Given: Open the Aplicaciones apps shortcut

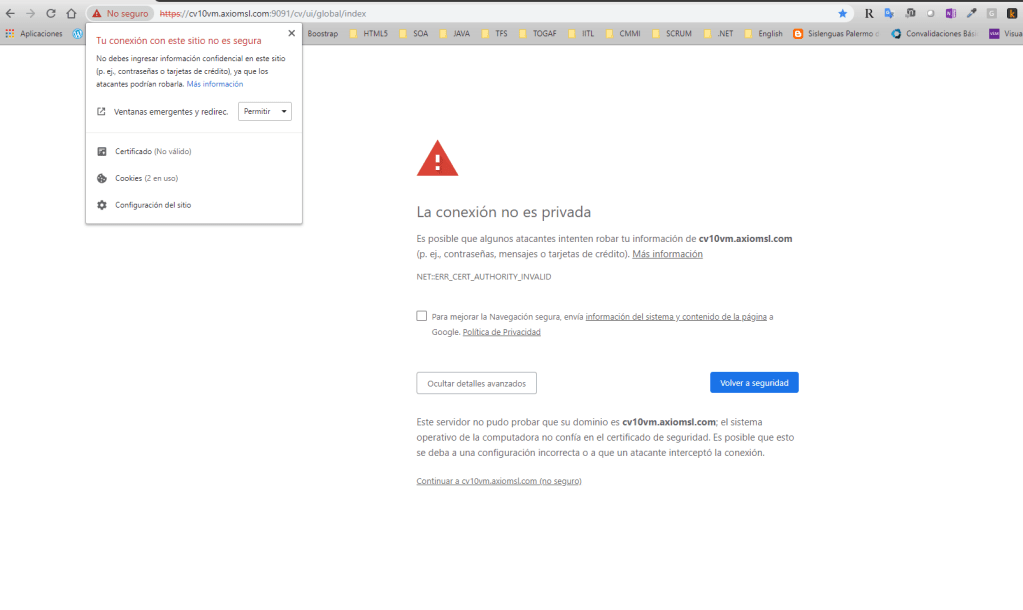Looking at the screenshot, I should click(34, 33).
